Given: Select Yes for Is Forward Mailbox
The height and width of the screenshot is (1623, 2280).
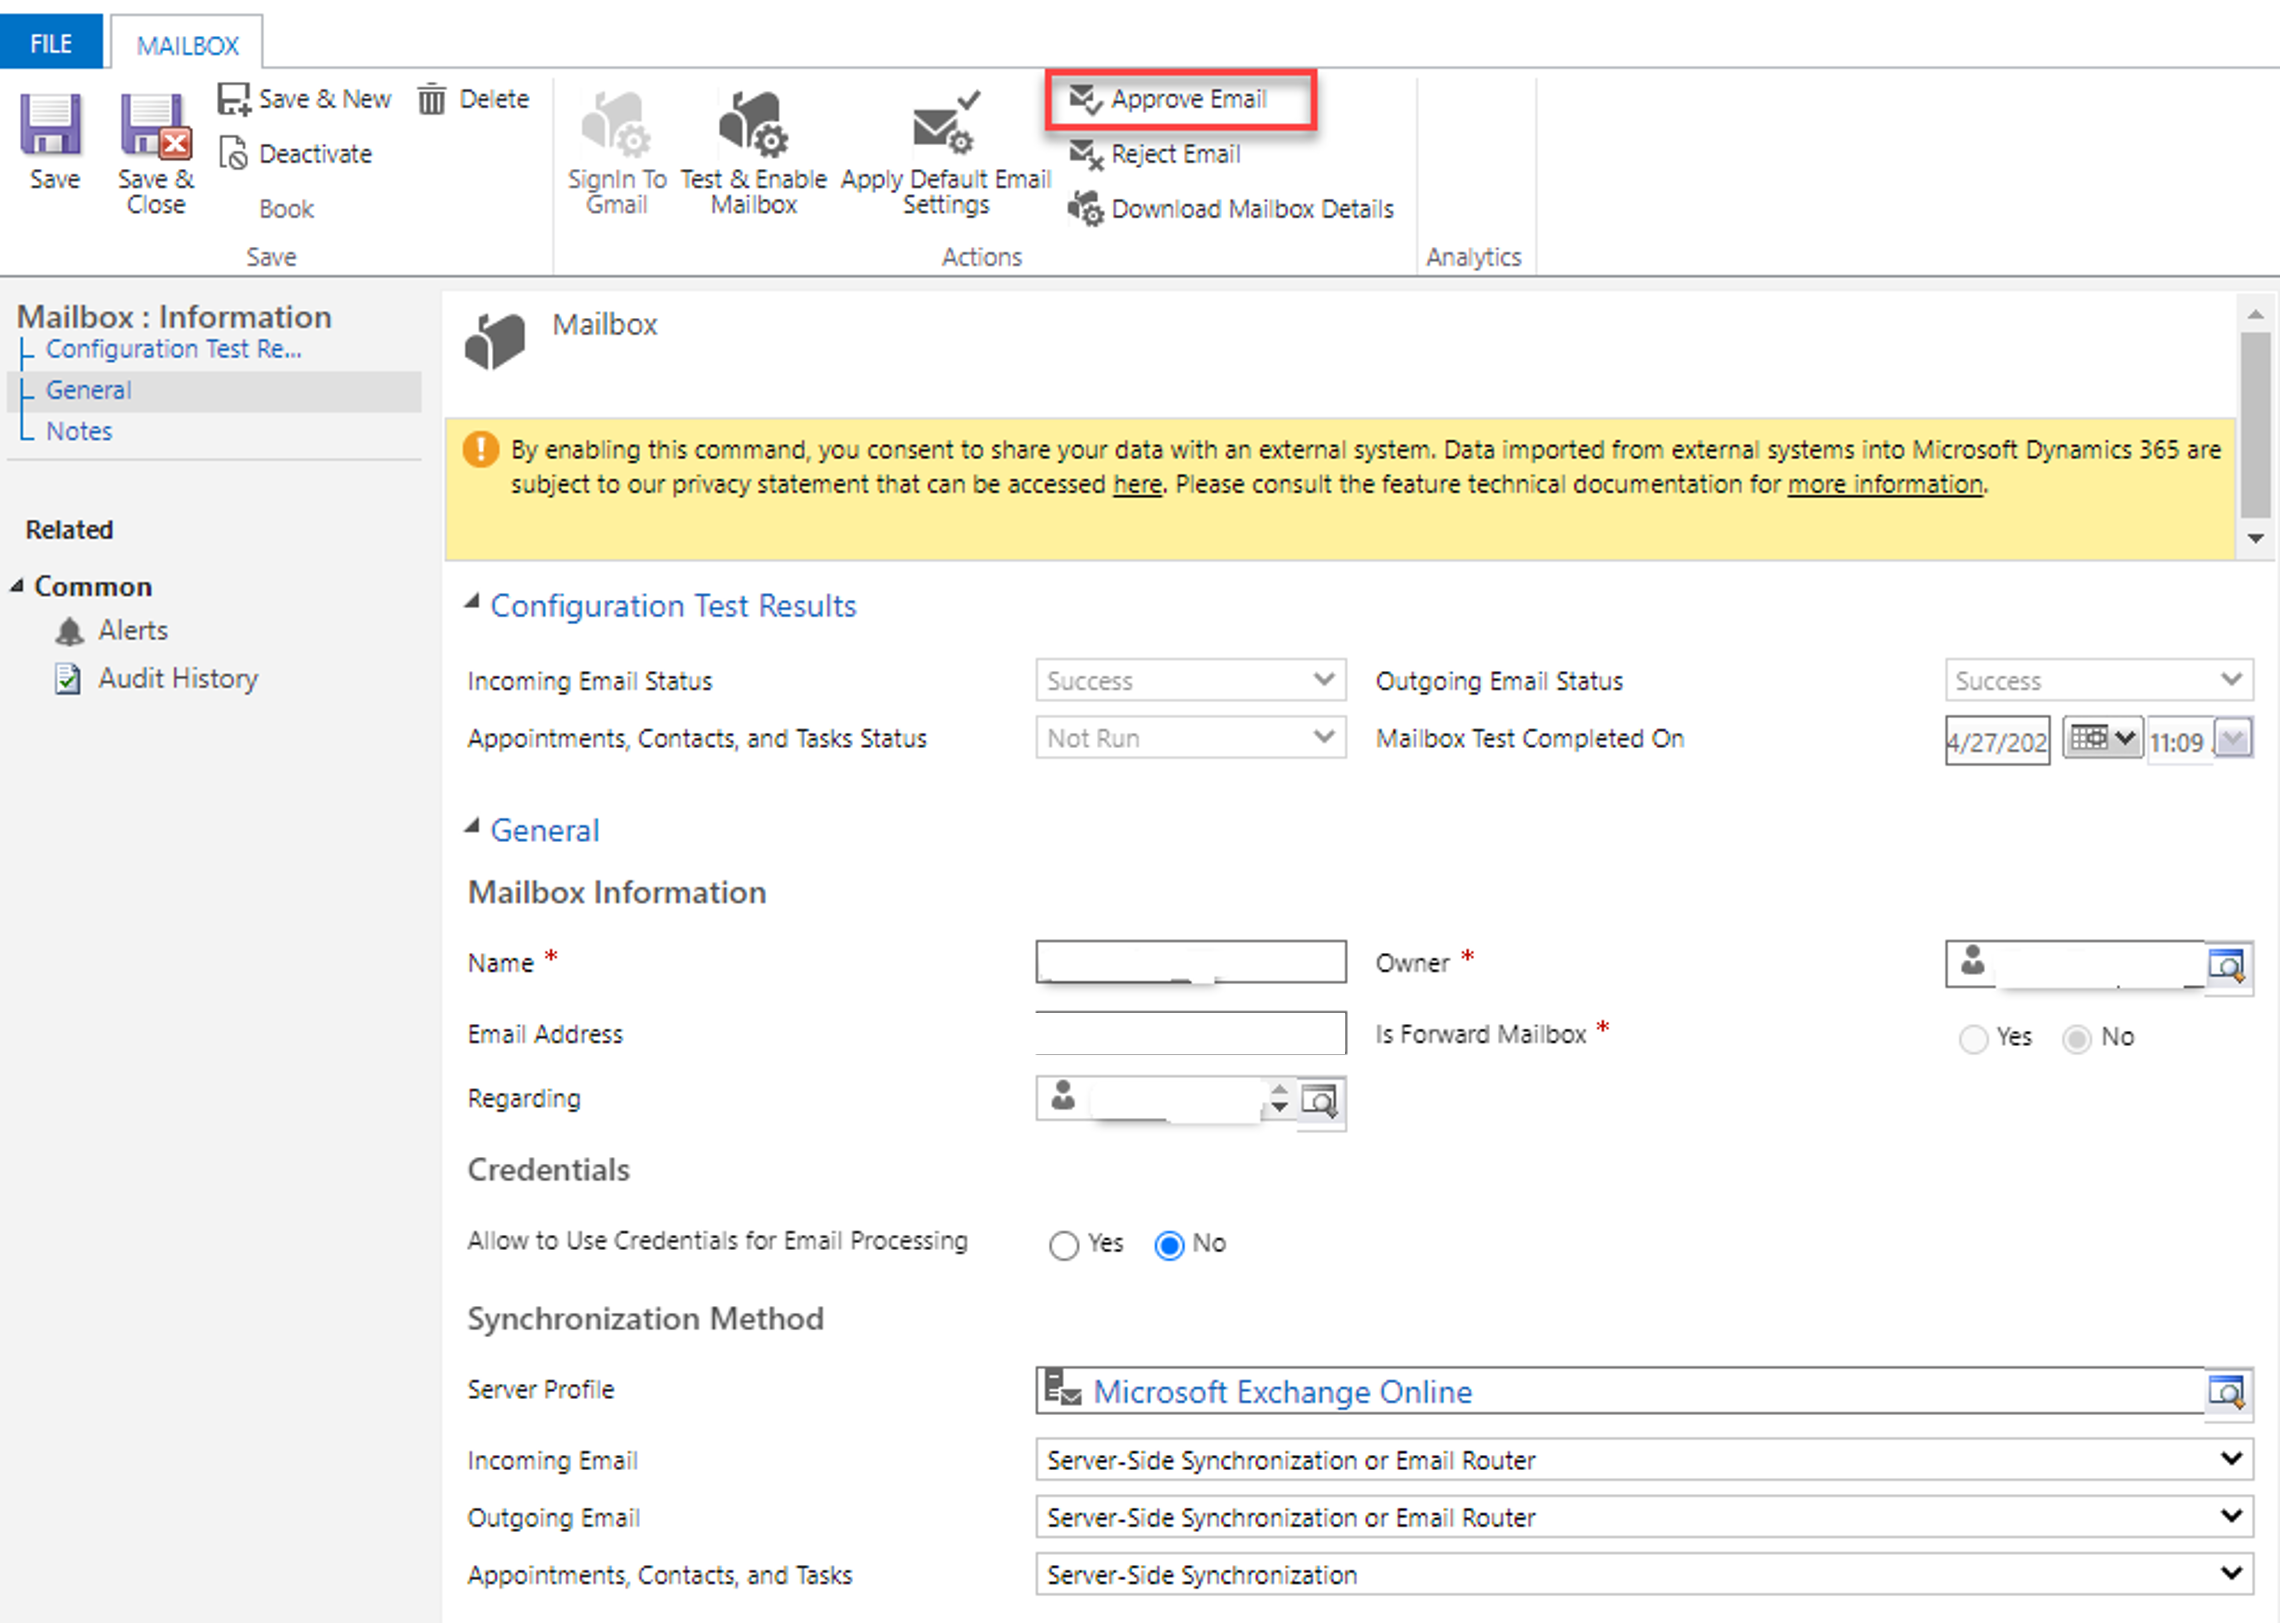Looking at the screenshot, I should (1972, 1039).
